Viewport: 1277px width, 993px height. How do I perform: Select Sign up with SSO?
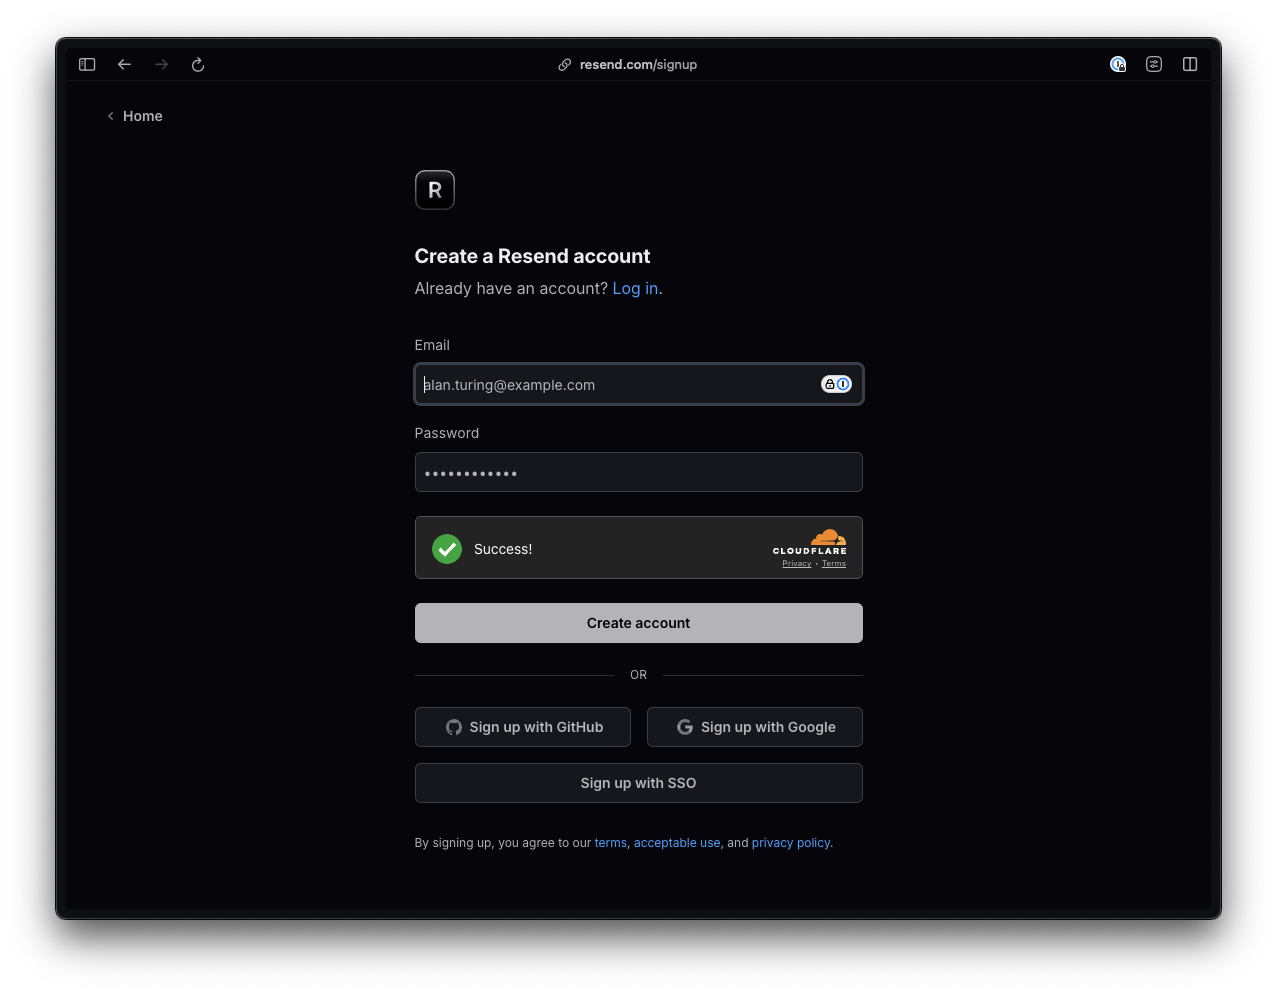click(x=638, y=783)
